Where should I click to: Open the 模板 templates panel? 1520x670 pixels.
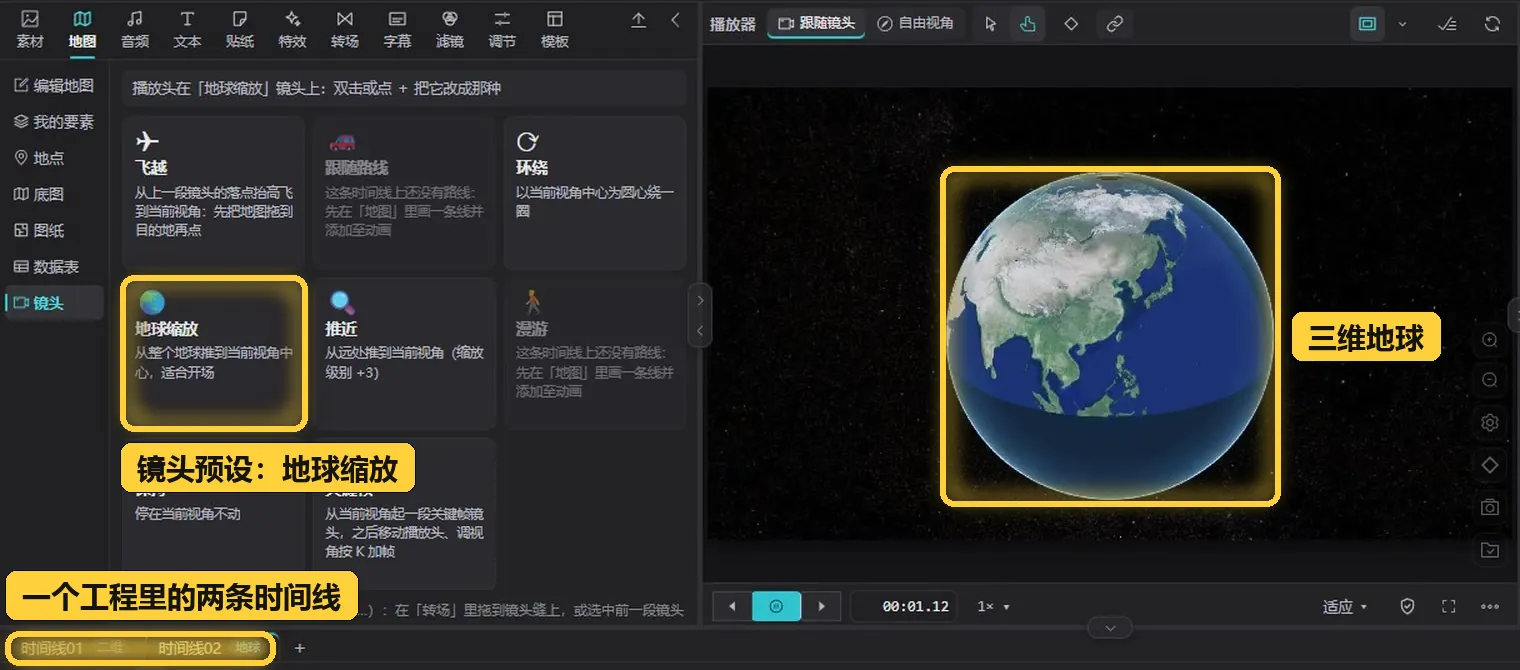tap(555, 29)
